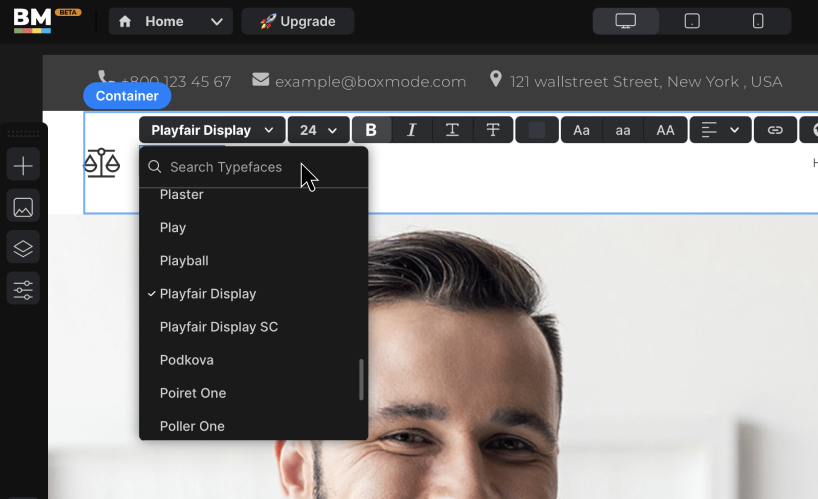
Task: Click the search magnifier icon
Action: pos(154,166)
